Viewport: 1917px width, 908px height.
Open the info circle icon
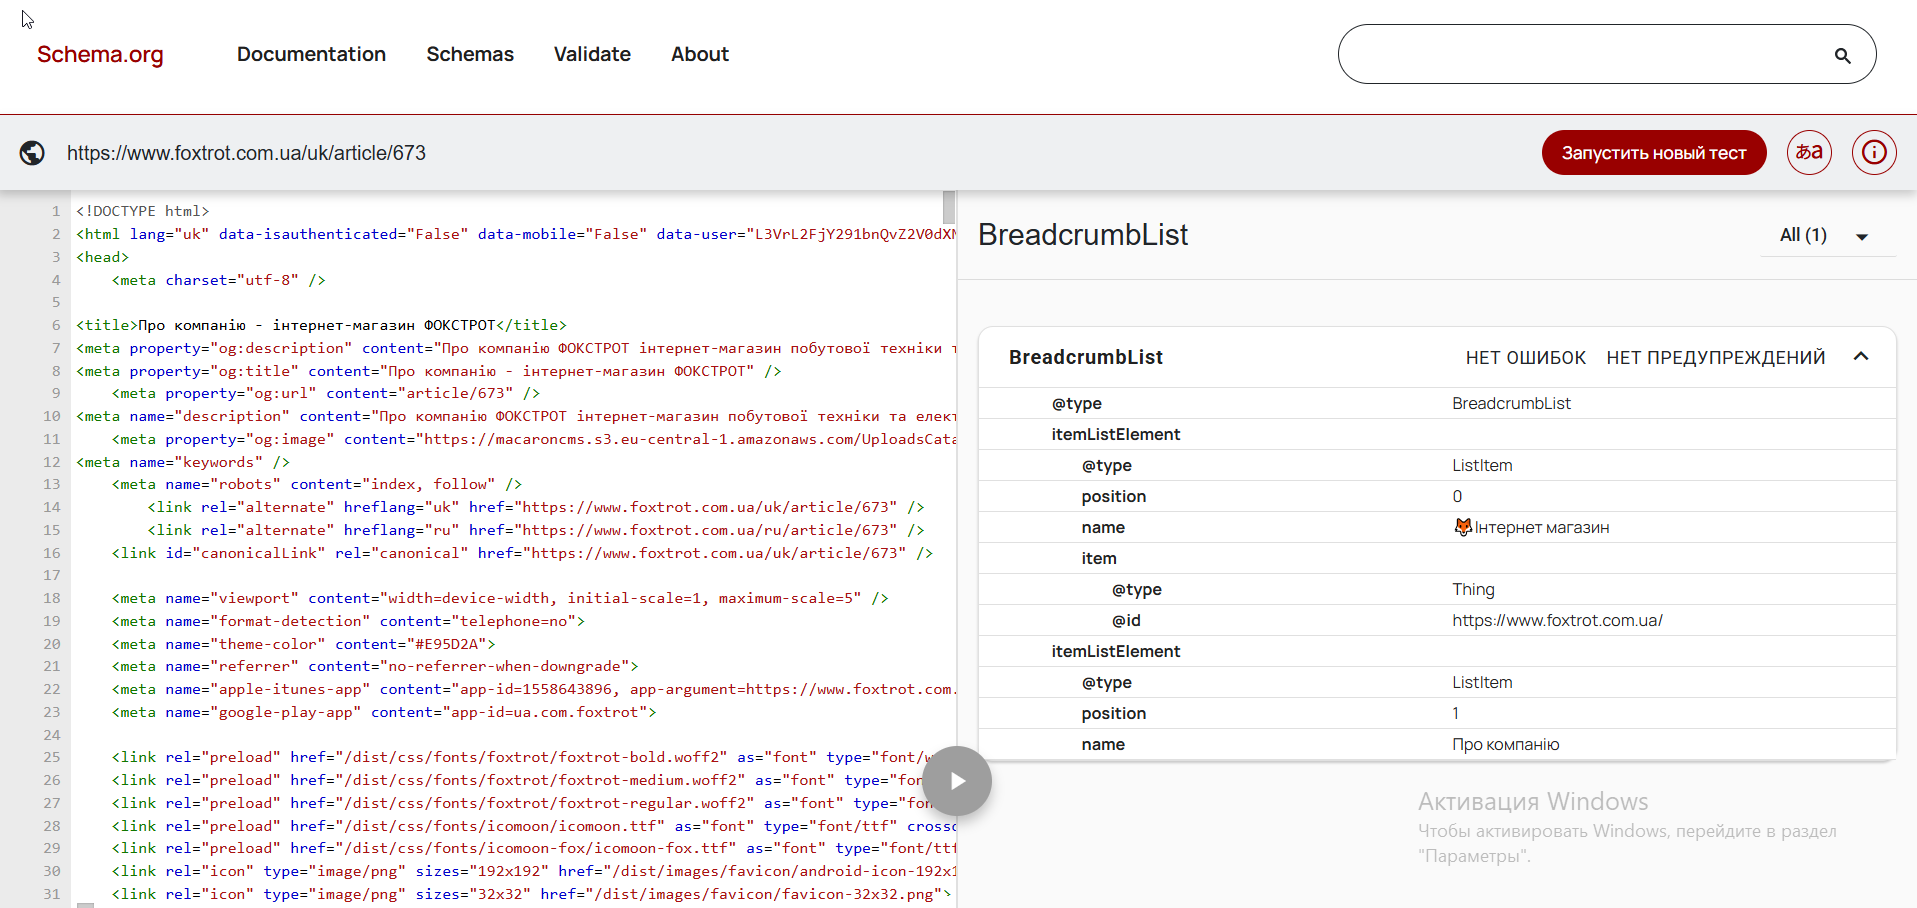click(1874, 153)
